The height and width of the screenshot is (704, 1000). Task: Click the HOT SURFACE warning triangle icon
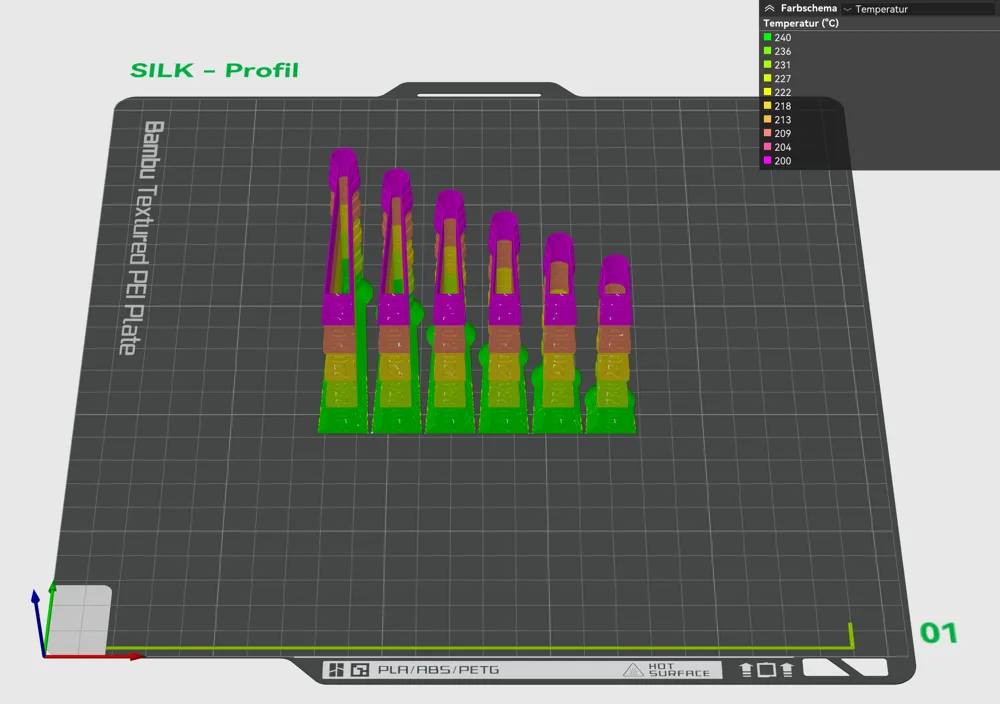click(633, 670)
